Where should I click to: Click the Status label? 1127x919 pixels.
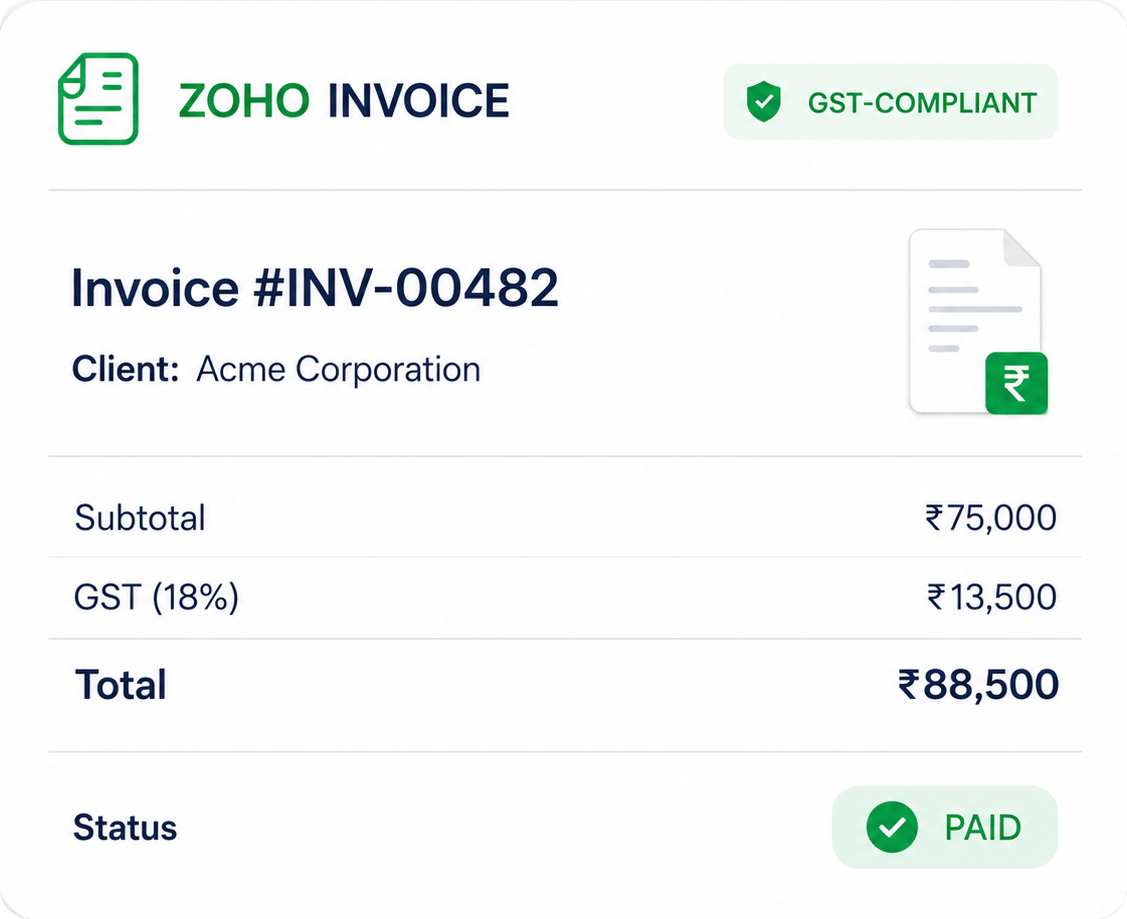click(125, 828)
